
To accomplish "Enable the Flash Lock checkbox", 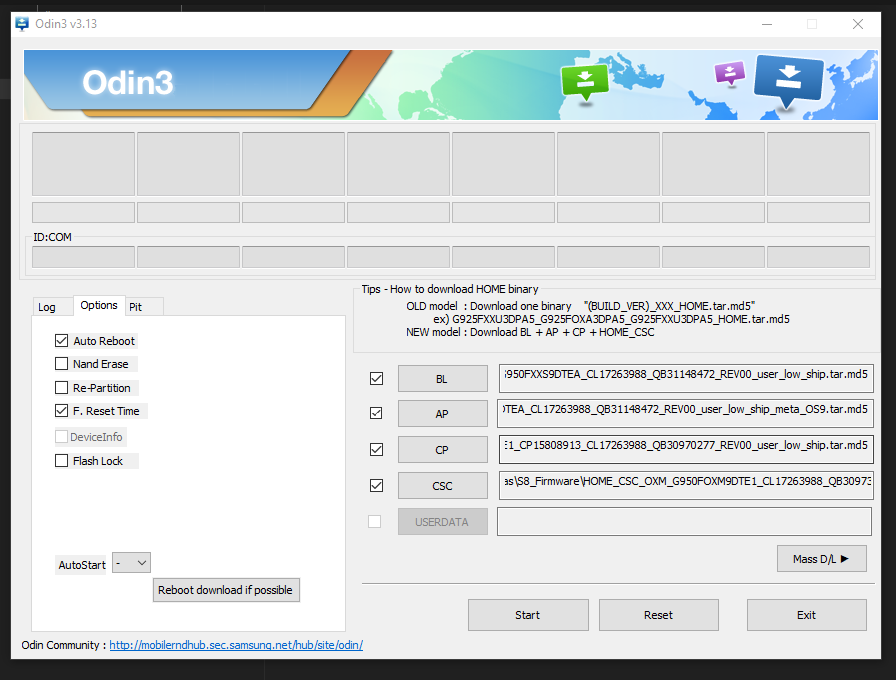I will [62, 461].
